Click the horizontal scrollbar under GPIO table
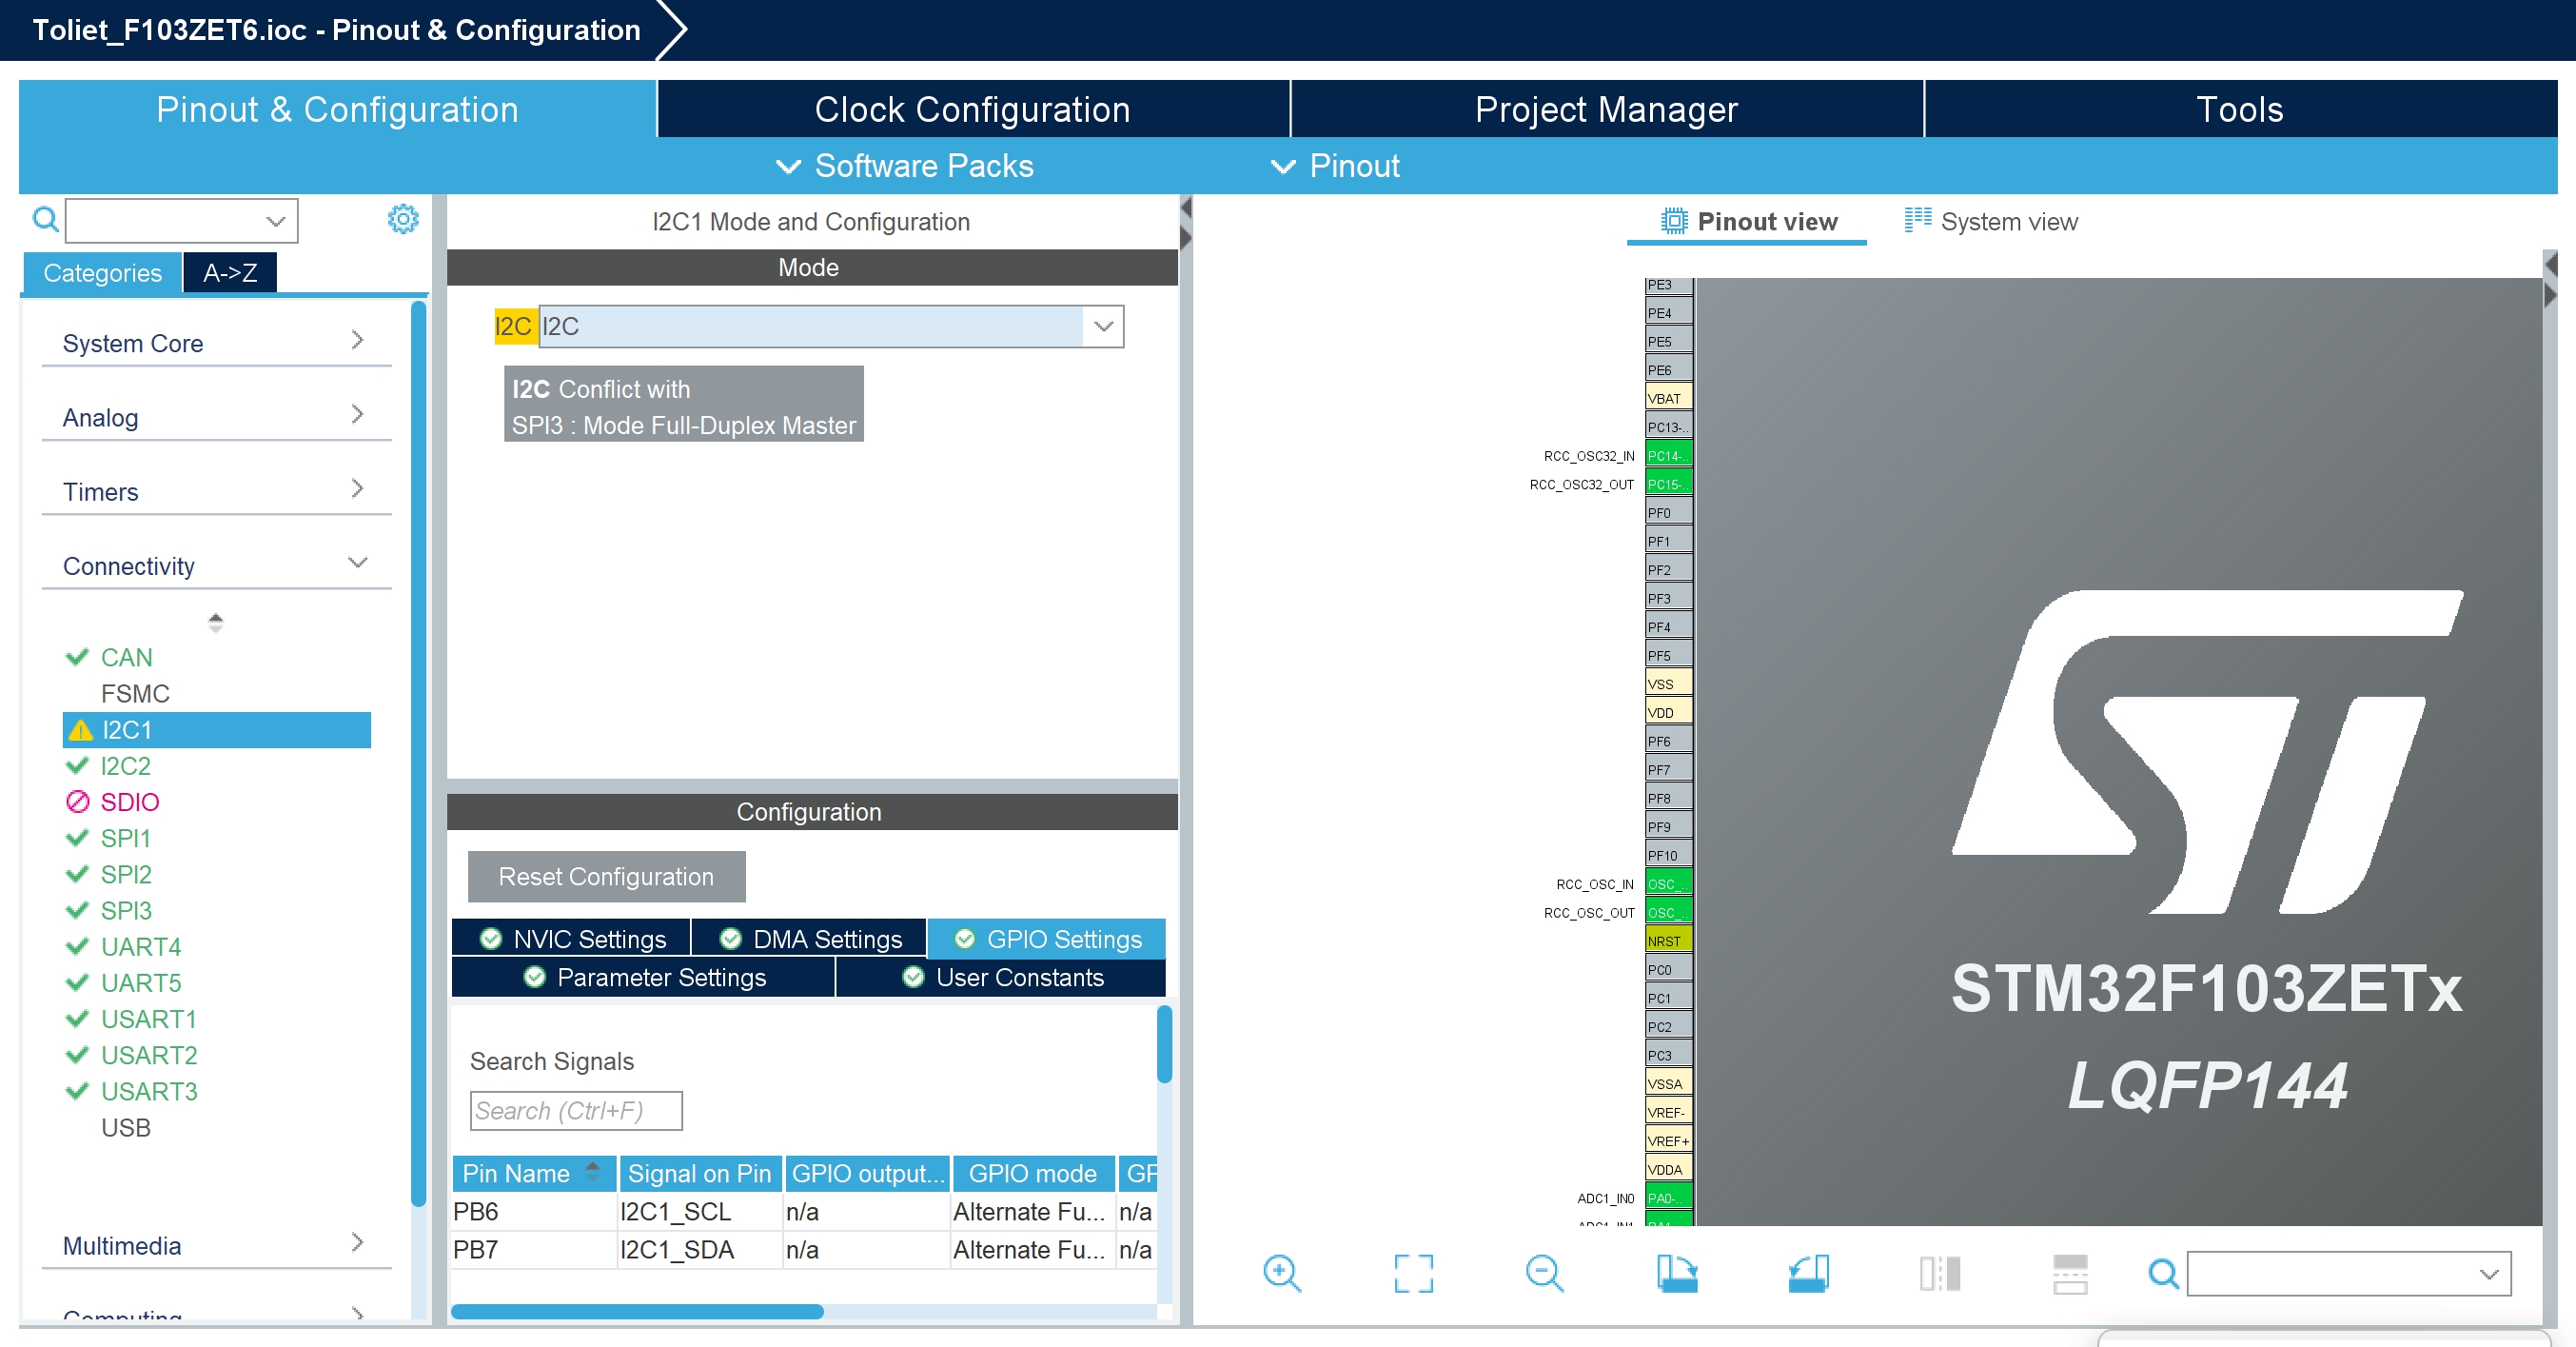Screen dimensions: 2576x1347 point(637,1310)
